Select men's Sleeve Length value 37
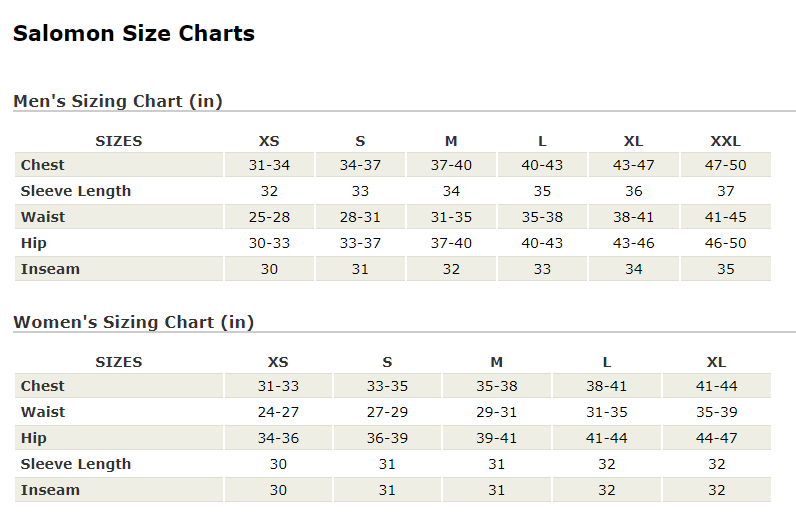This screenshot has width=796, height=524. (725, 191)
